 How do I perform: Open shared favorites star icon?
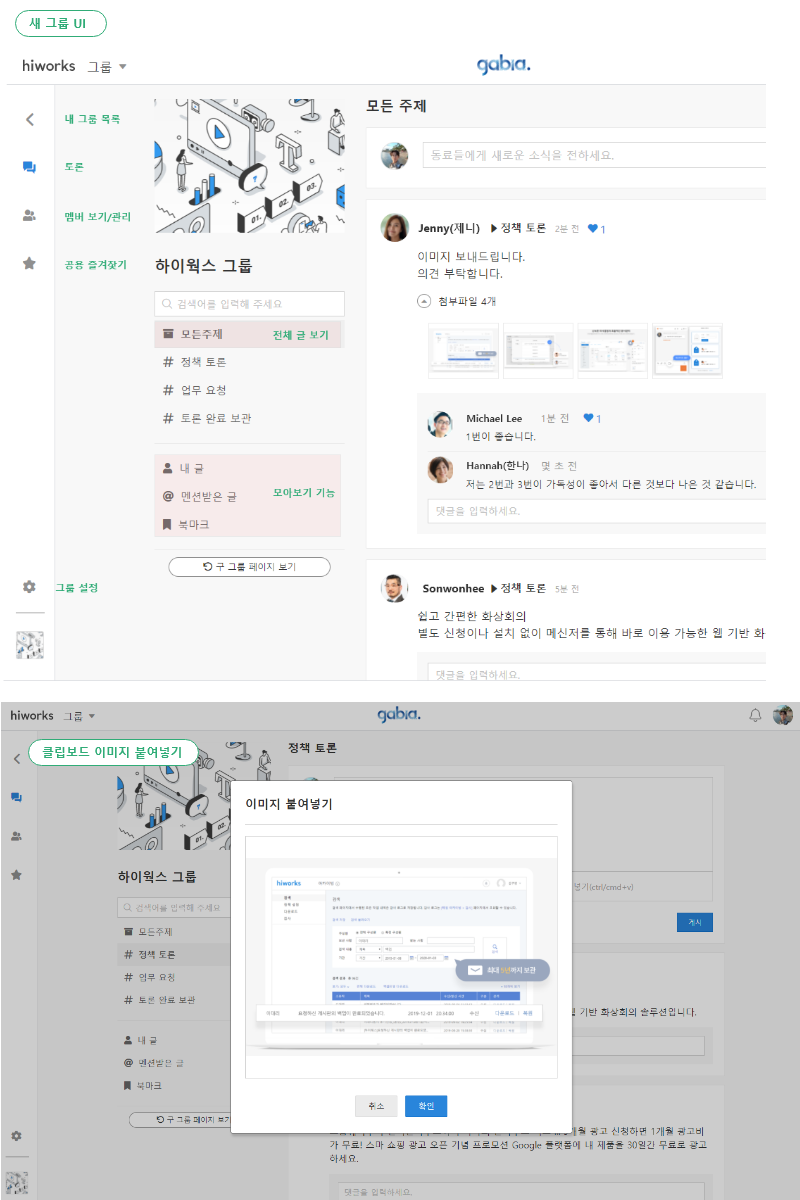(29, 263)
